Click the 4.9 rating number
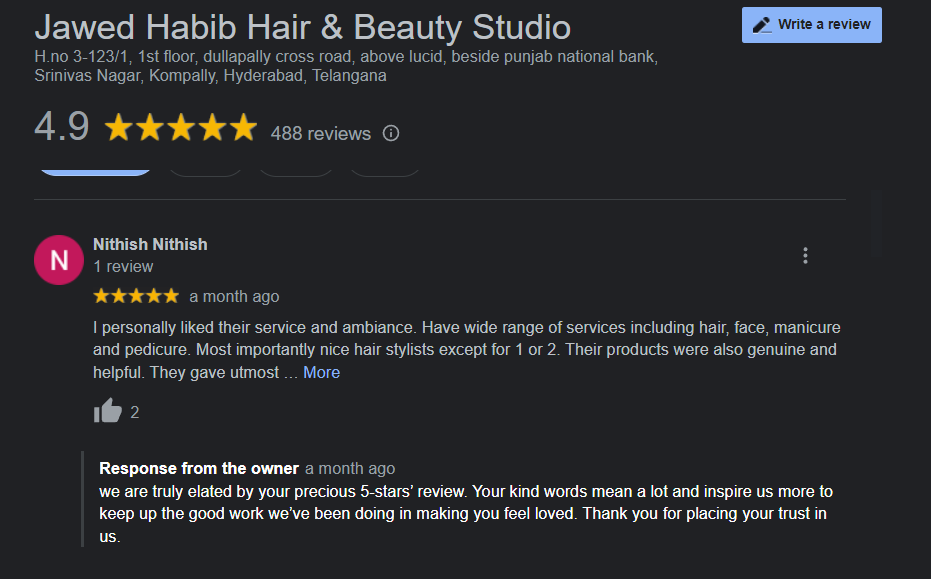This screenshot has width=931, height=579. [x=61, y=128]
